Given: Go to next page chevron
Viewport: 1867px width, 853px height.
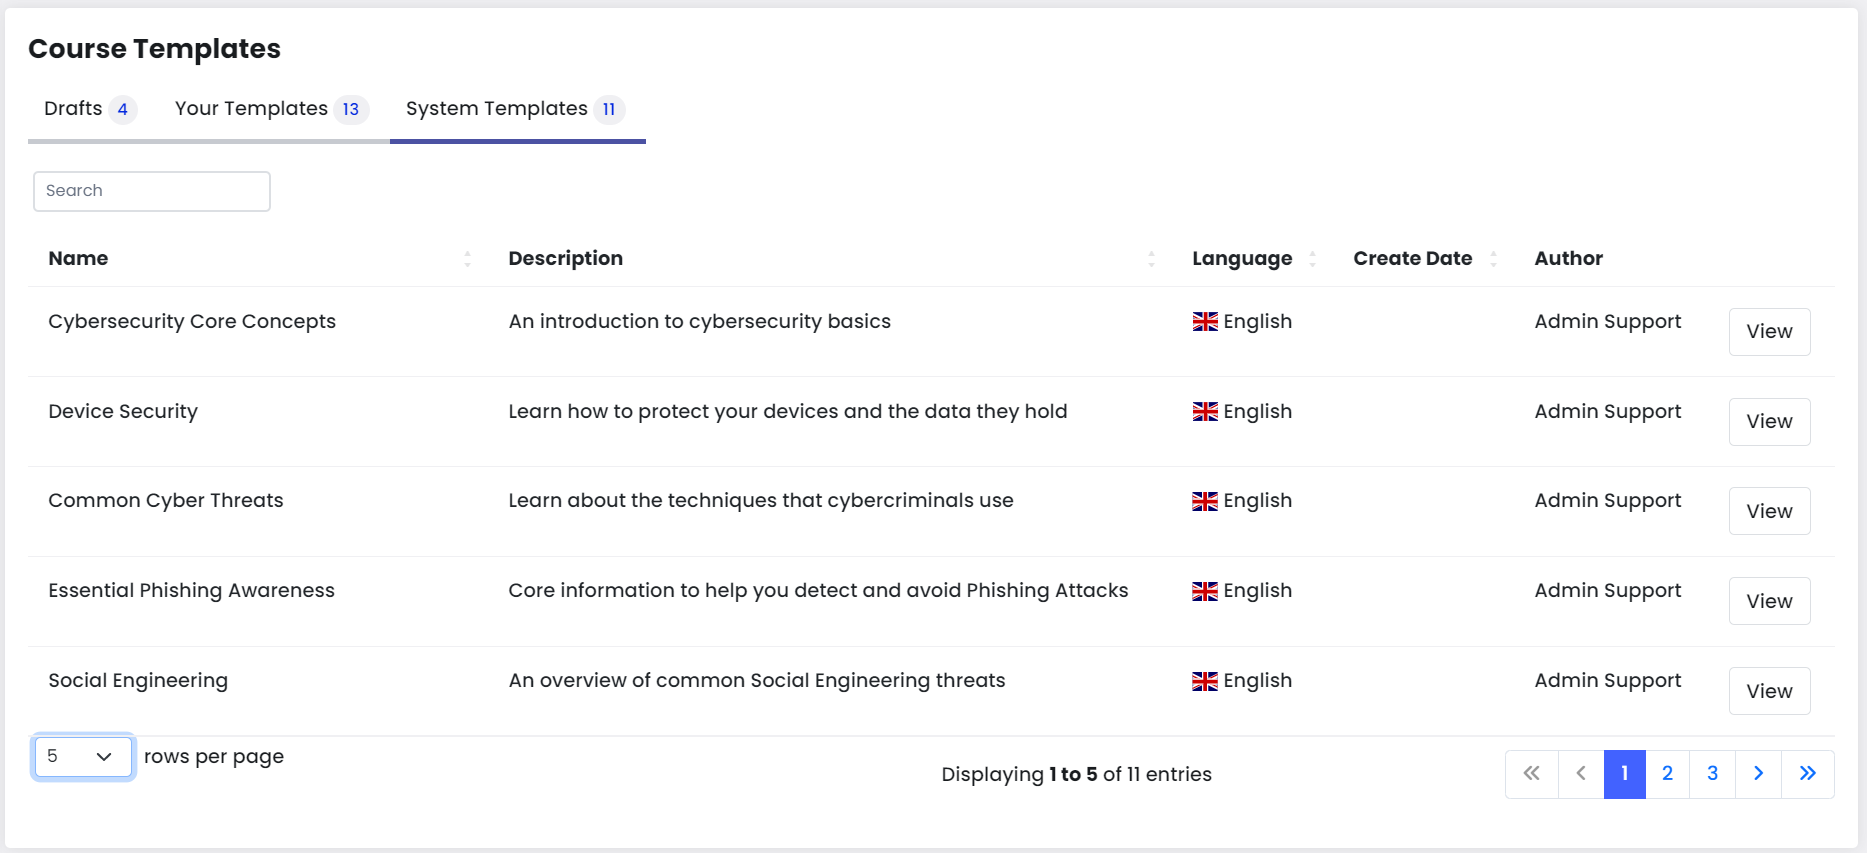Looking at the screenshot, I should 1758,774.
